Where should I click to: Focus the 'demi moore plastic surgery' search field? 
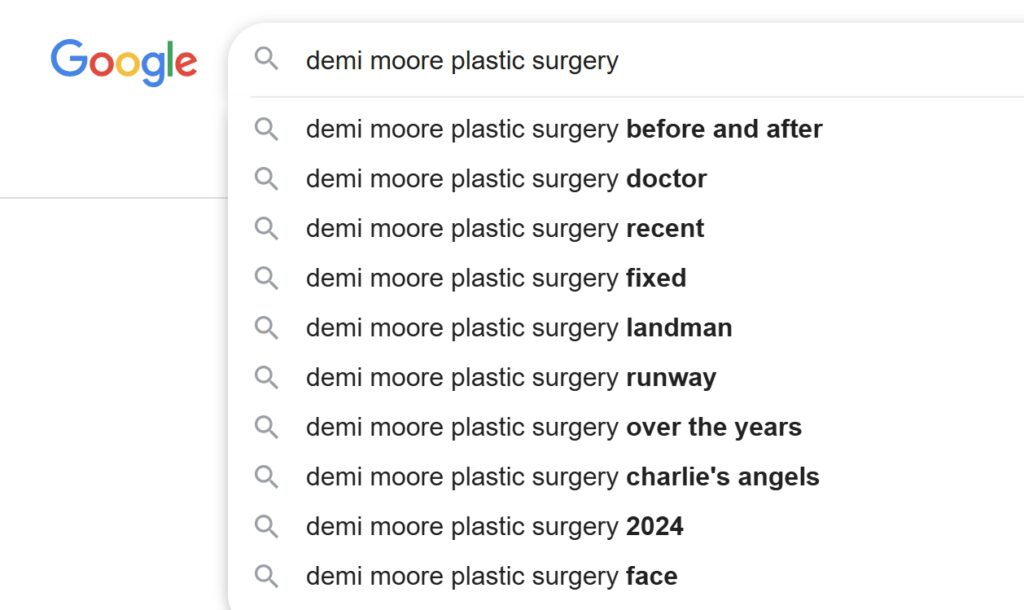tap(600, 61)
